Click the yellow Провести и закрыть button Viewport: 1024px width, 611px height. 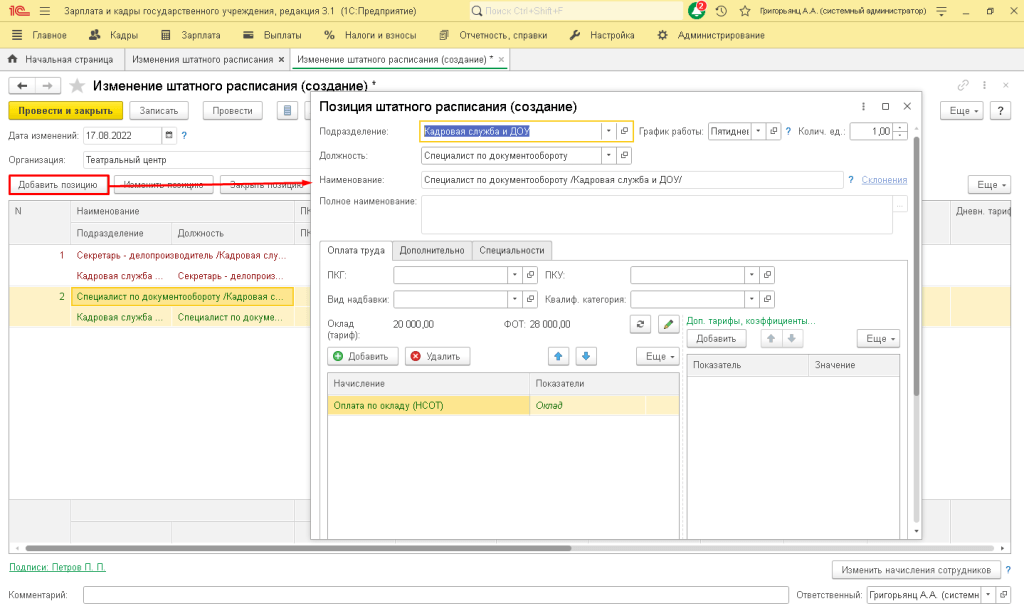click(x=65, y=111)
